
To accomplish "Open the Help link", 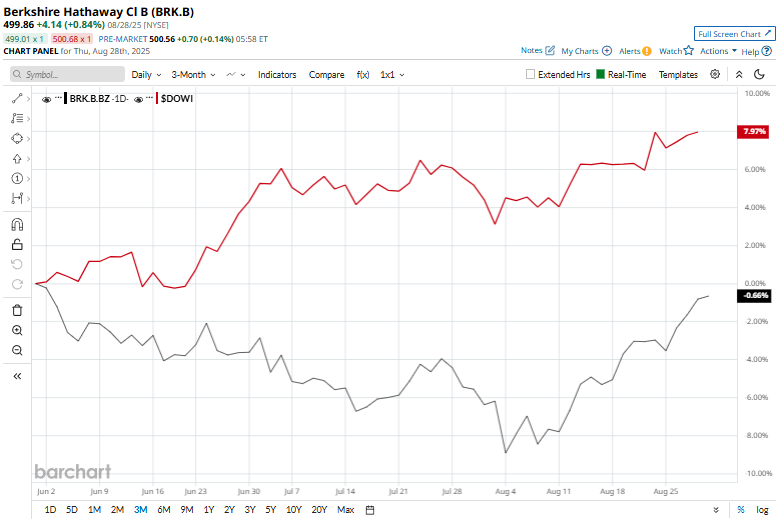I will [756, 51].
